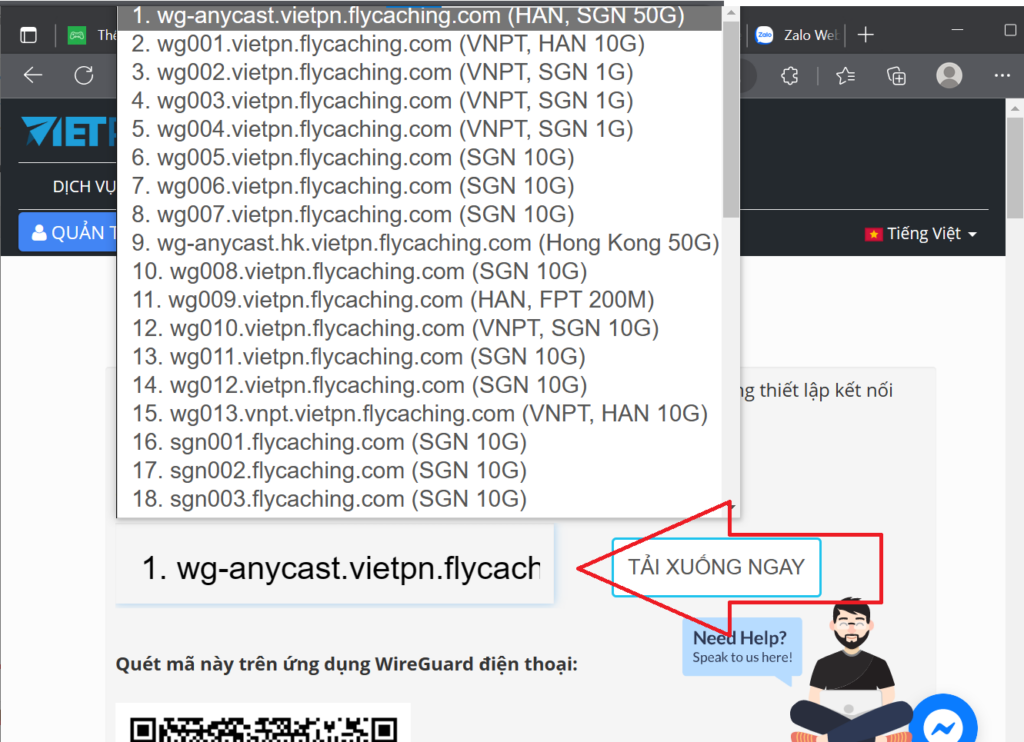
Task: Pick server 10 wg008 (SGN 10G)
Action: [419, 271]
